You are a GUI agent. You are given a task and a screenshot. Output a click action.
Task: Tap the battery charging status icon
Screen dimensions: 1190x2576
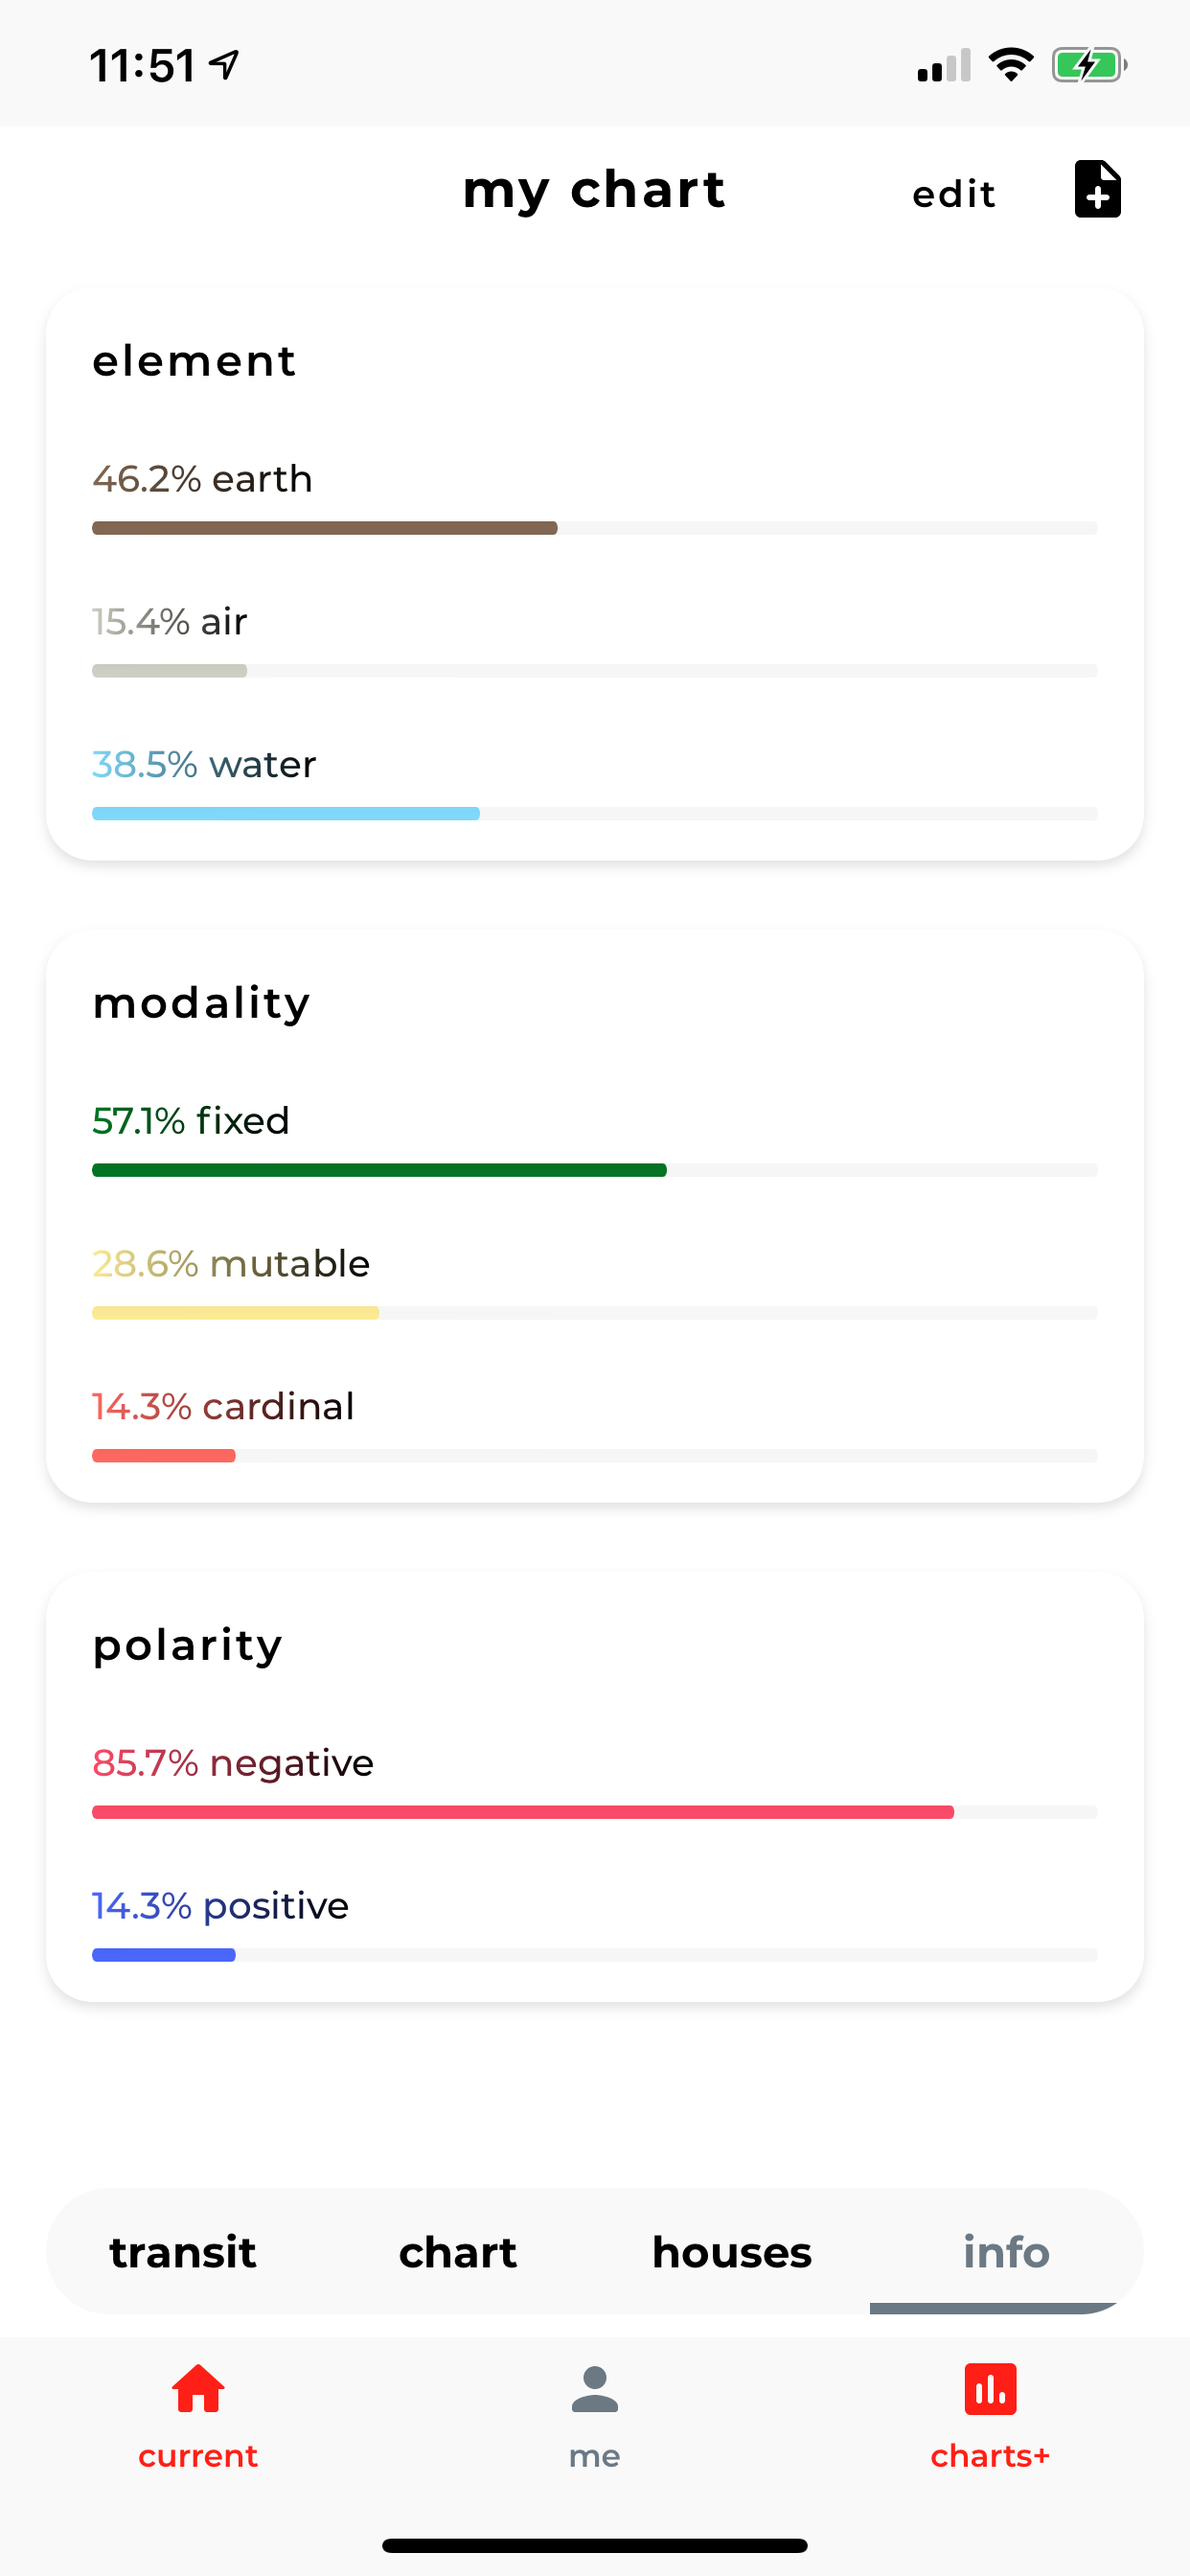pyautogui.click(x=1089, y=66)
